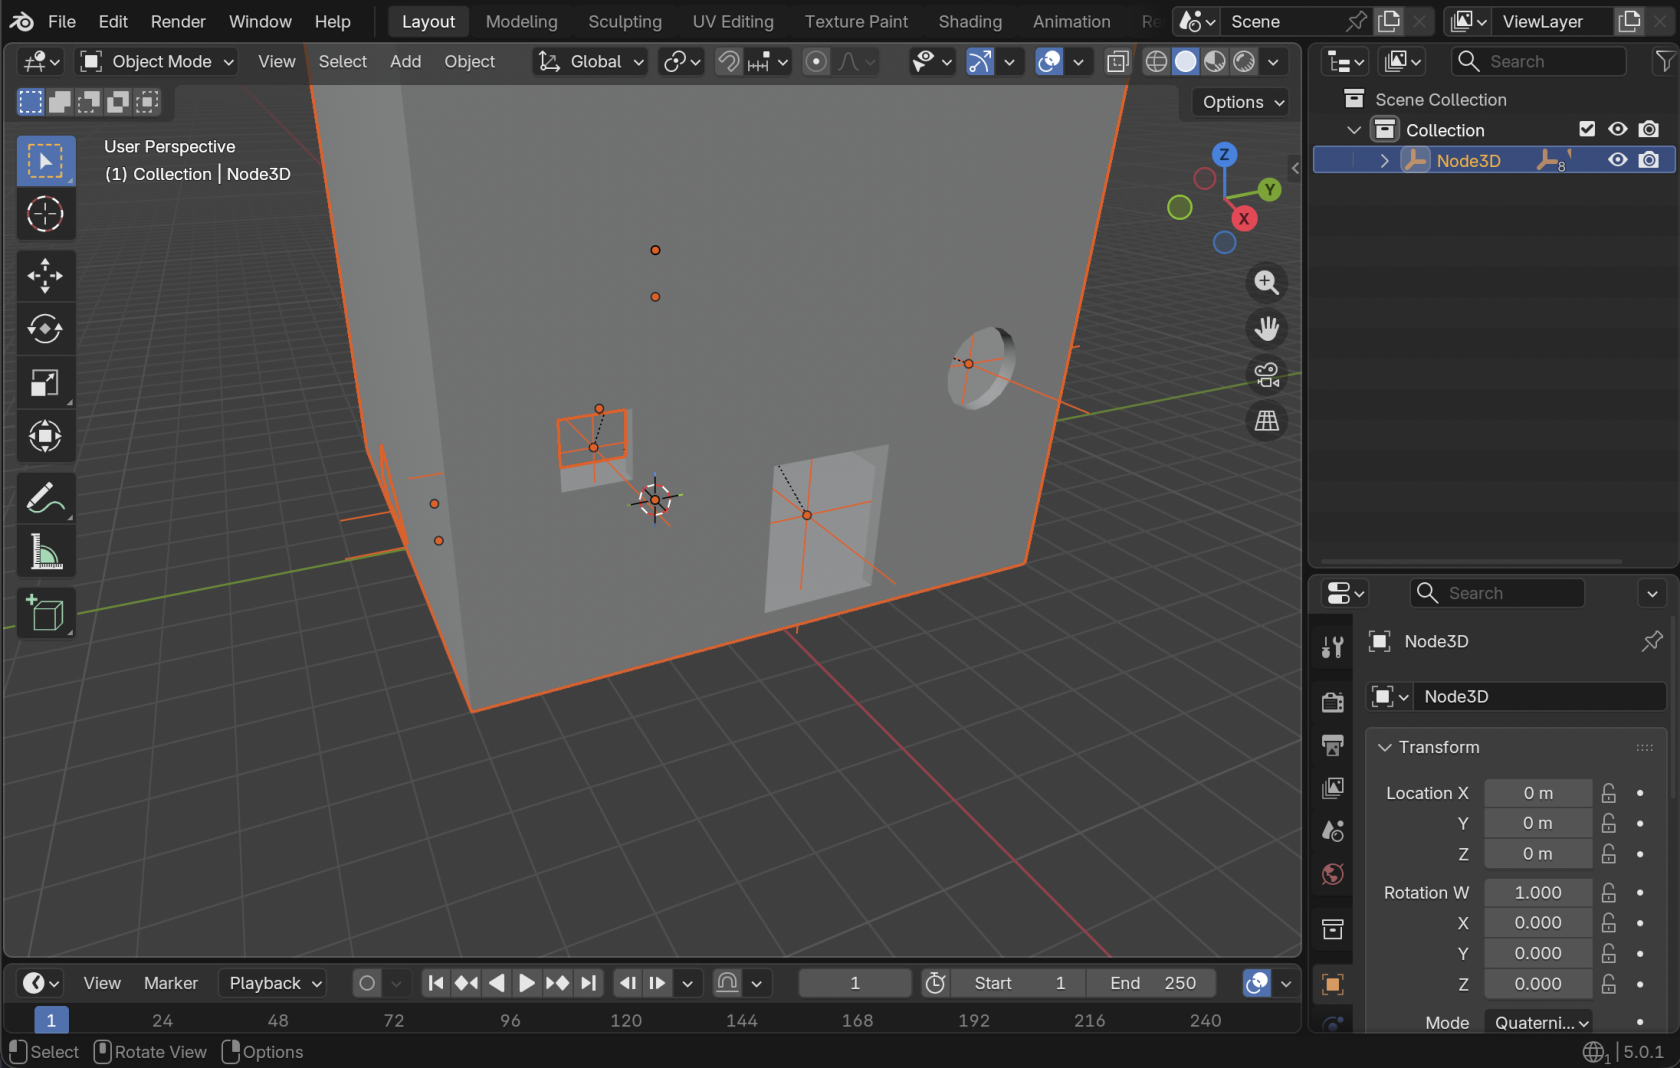The width and height of the screenshot is (1680, 1068).
Task: Click the viewport Options button
Action: (x=1242, y=102)
